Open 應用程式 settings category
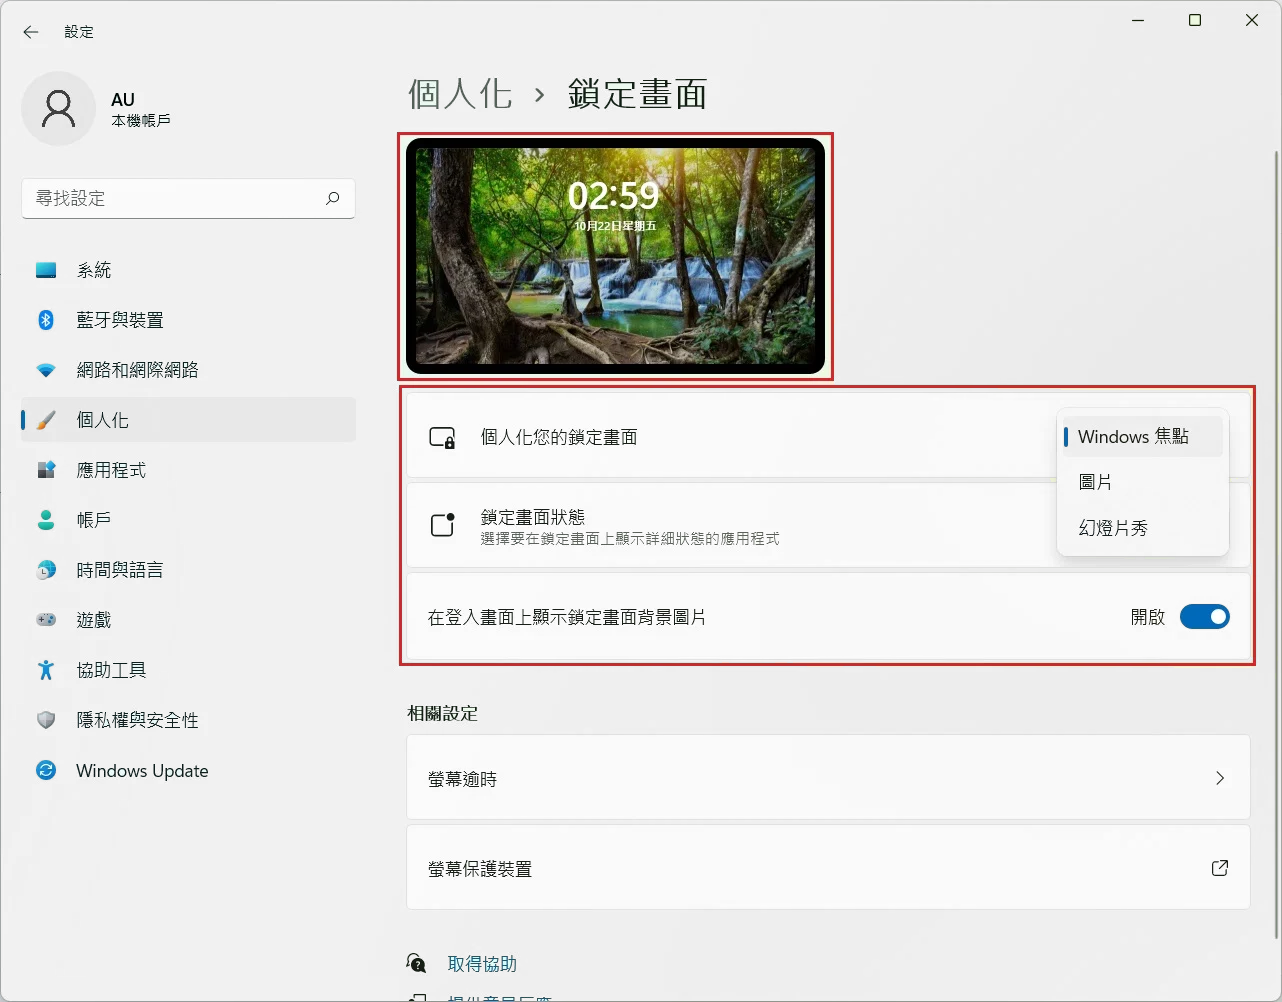 pyautogui.click(x=188, y=470)
